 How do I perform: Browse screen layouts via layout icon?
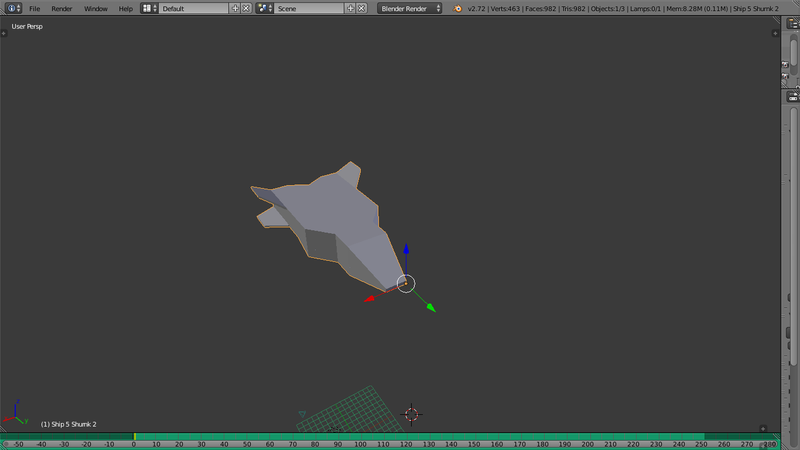click(x=149, y=8)
